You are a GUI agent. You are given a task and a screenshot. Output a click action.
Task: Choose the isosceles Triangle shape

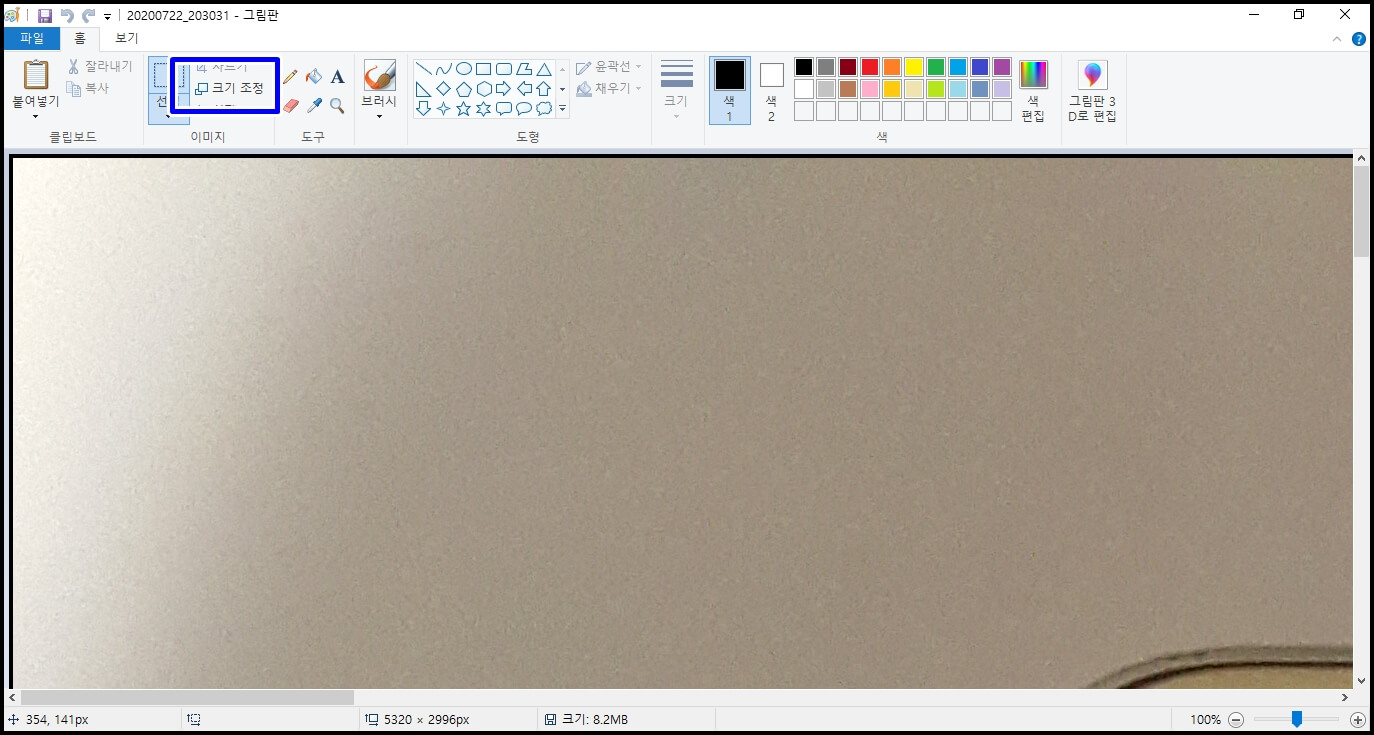point(544,69)
